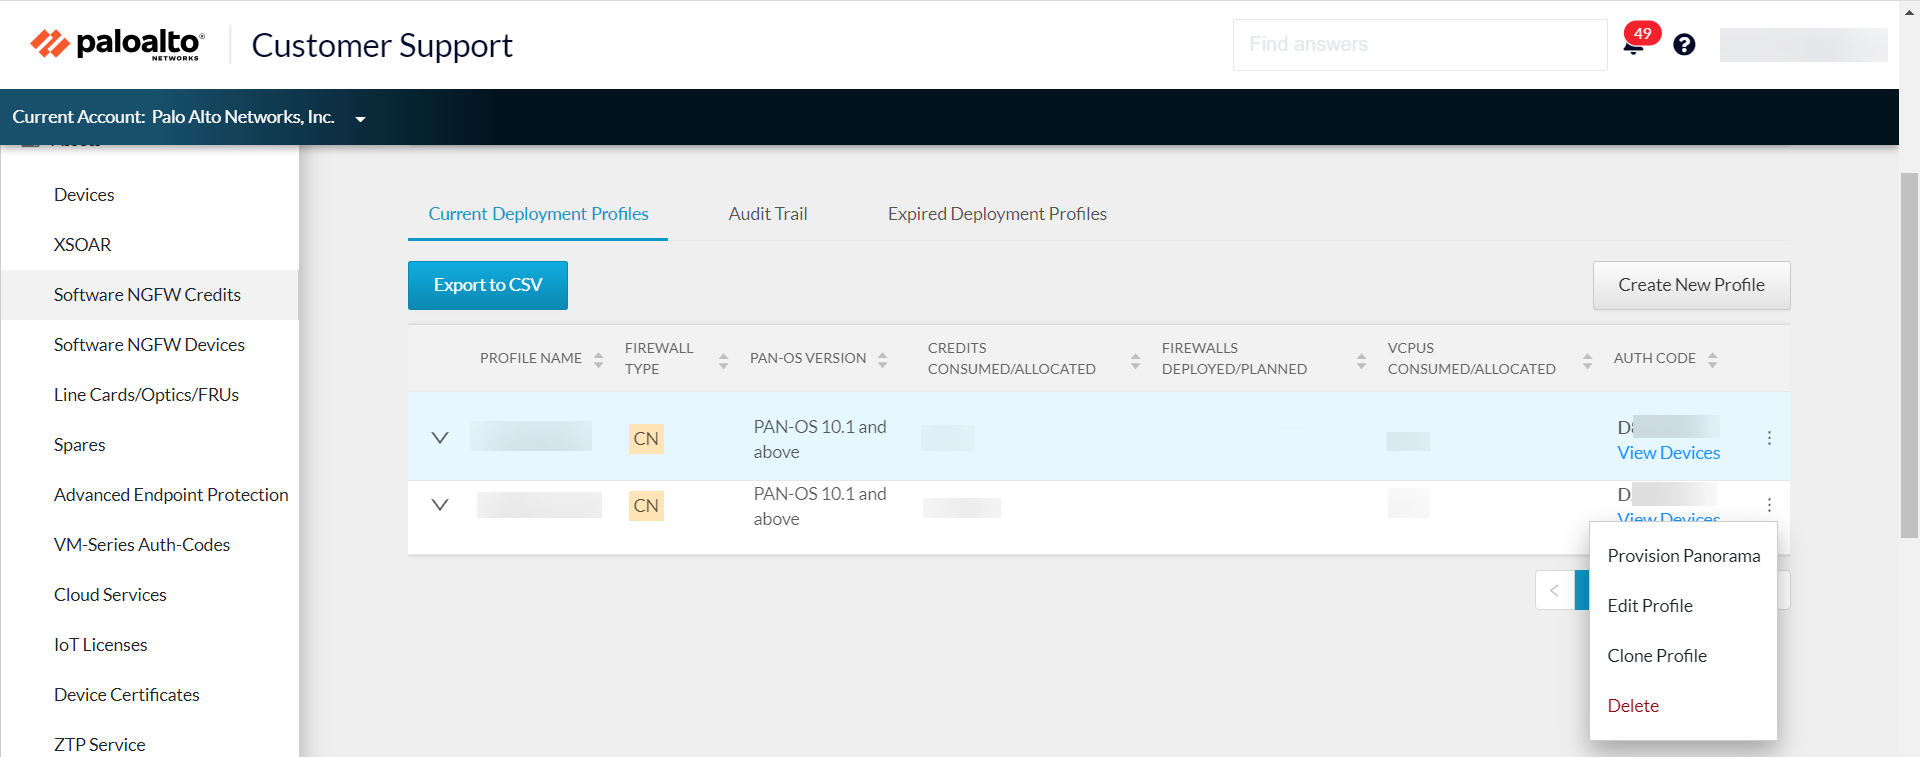Expand the first deployment profile row
The image size is (1920, 757).
pos(440,438)
